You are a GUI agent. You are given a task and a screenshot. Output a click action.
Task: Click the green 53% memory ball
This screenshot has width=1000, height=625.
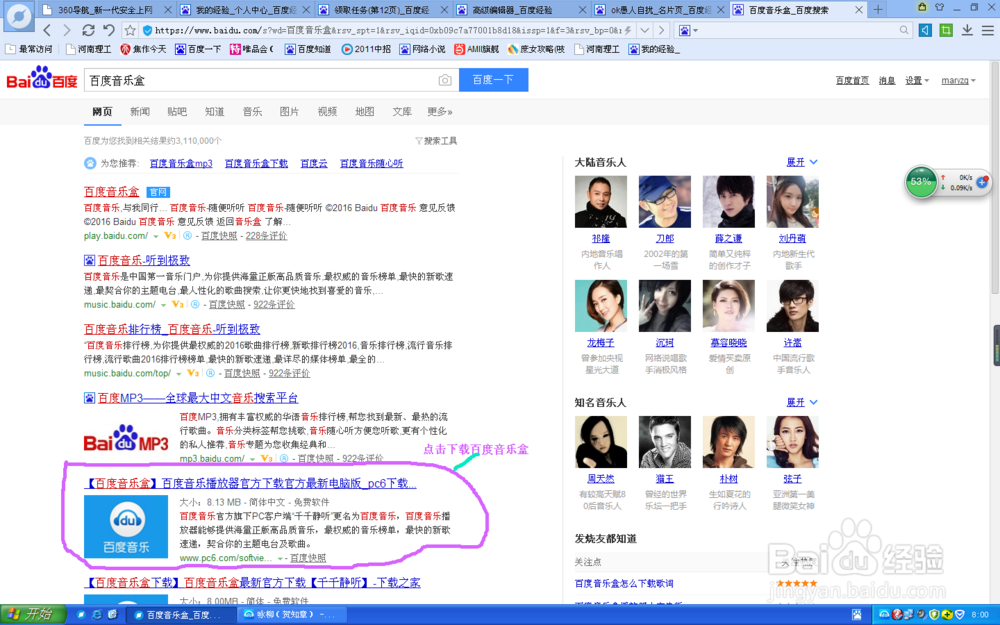pos(920,182)
